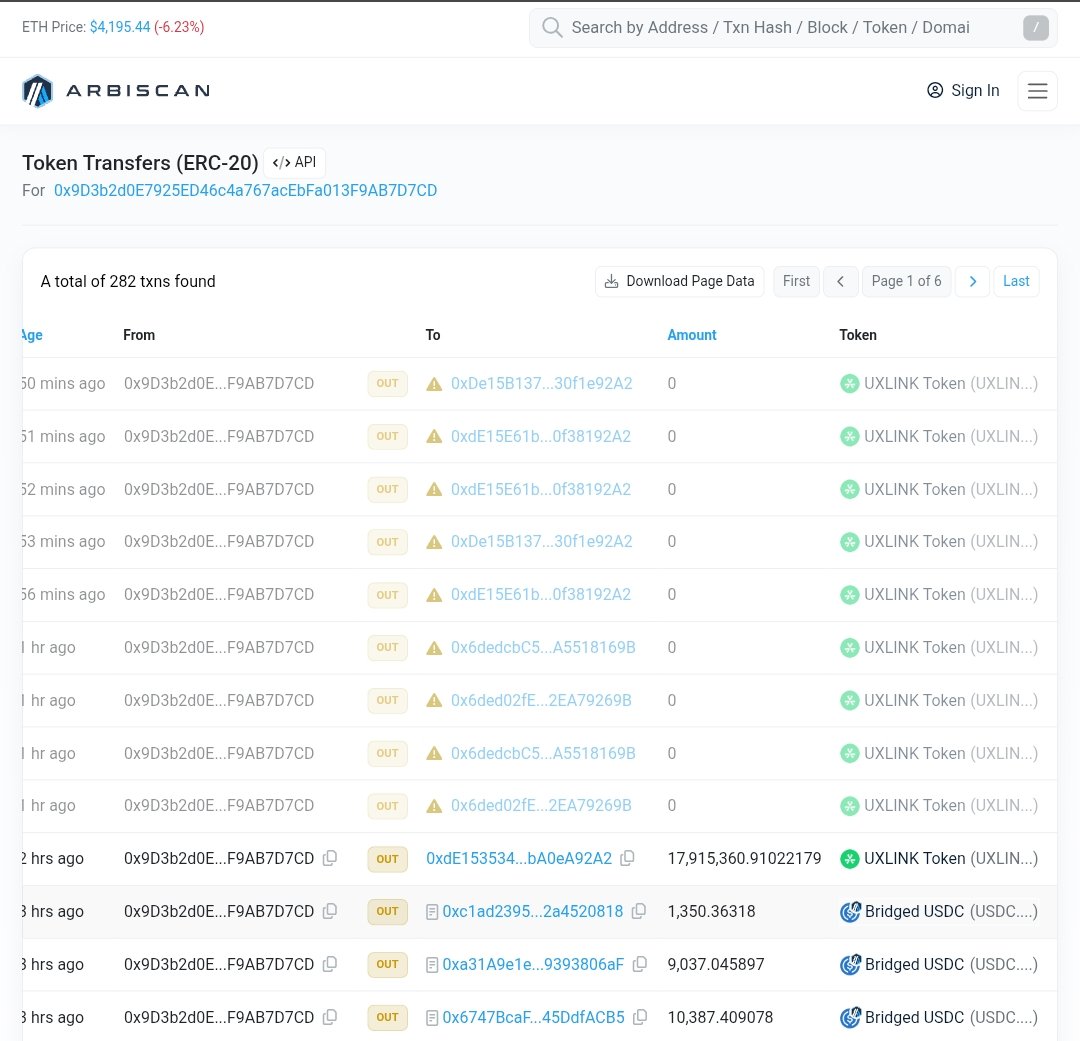Copy From address in 9,037.045897 row

click(x=330, y=964)
